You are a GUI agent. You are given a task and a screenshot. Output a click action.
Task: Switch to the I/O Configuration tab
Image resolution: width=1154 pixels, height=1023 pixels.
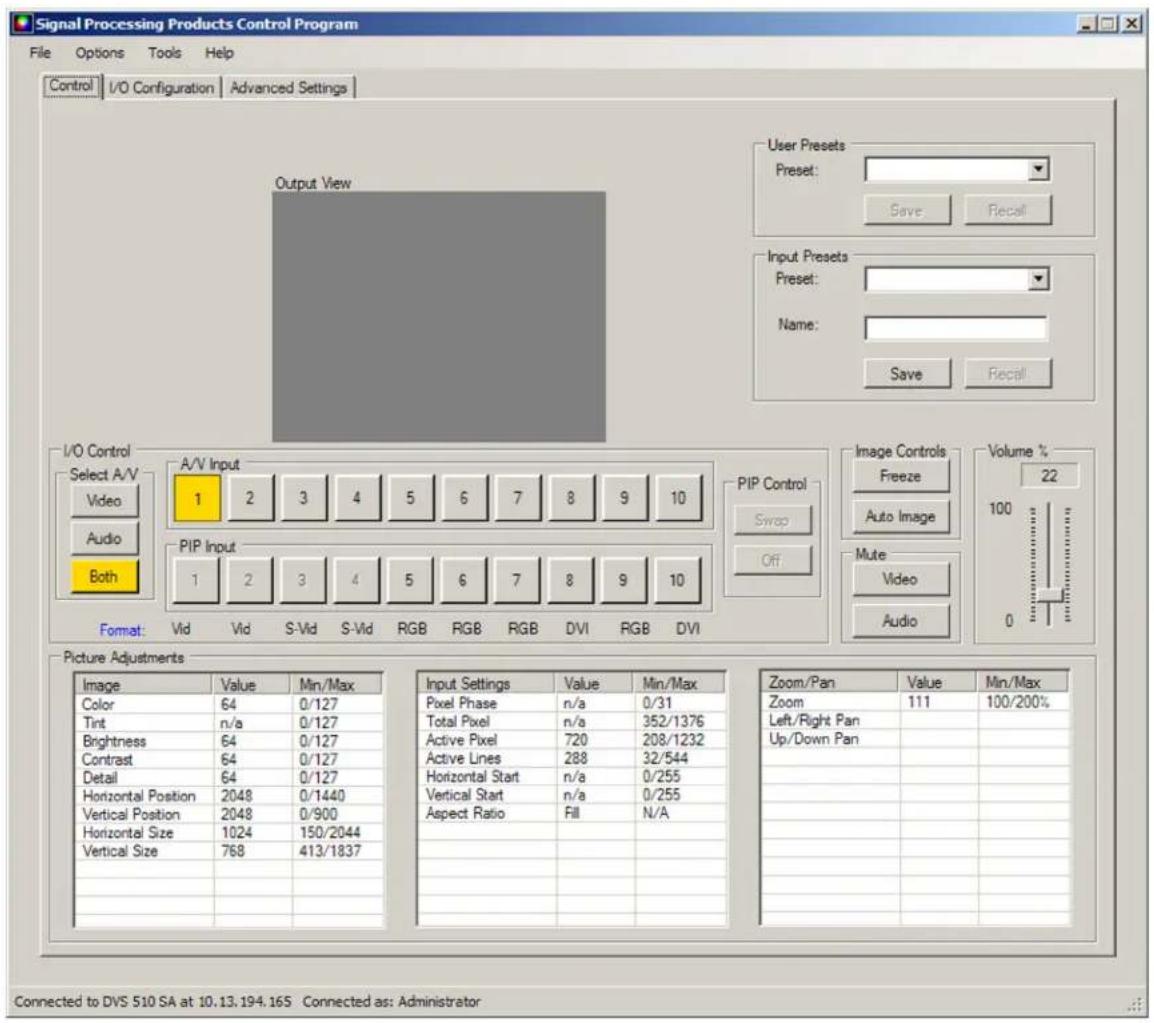pos(161,88)
